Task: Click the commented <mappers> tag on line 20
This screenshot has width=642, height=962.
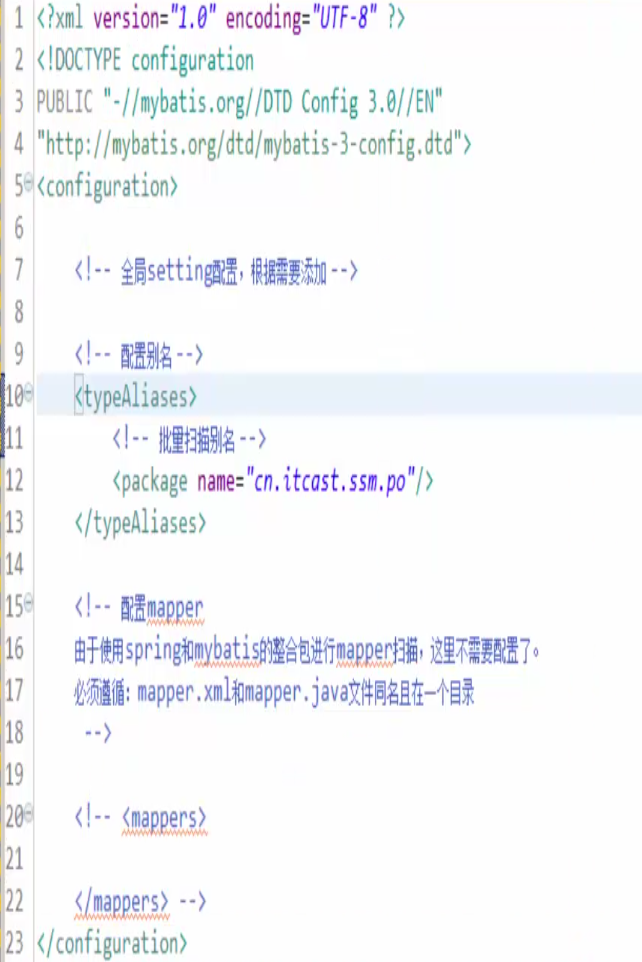Action: (x=164, y=818)
